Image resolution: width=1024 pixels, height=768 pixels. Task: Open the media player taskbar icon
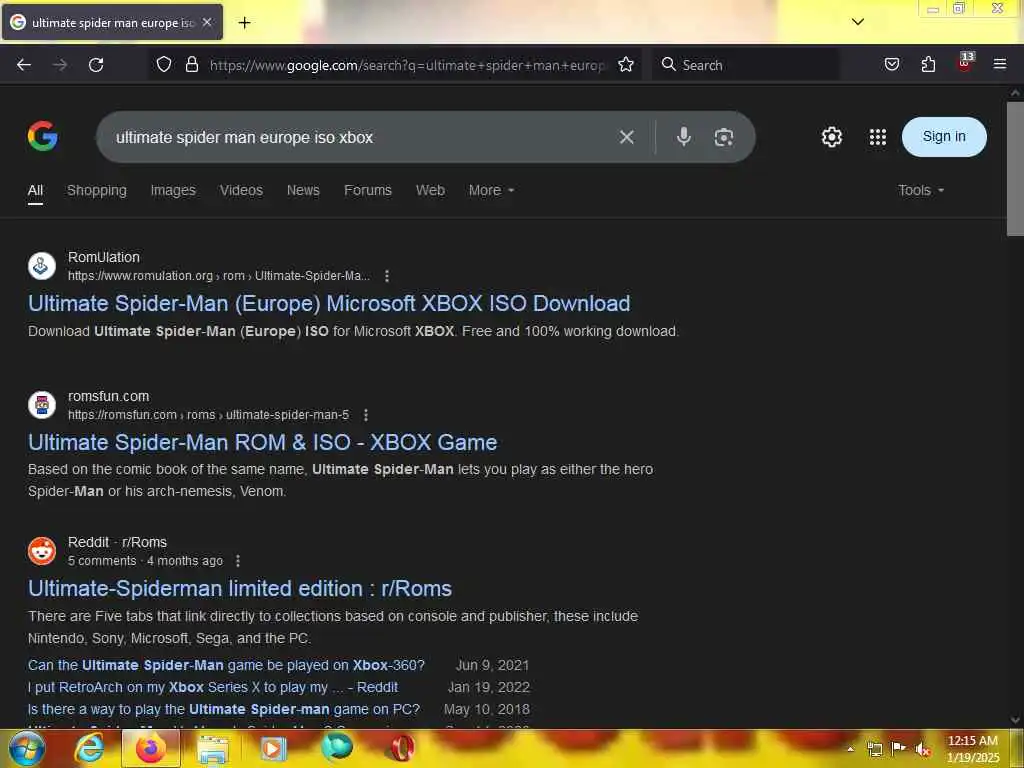pos(274,748)
